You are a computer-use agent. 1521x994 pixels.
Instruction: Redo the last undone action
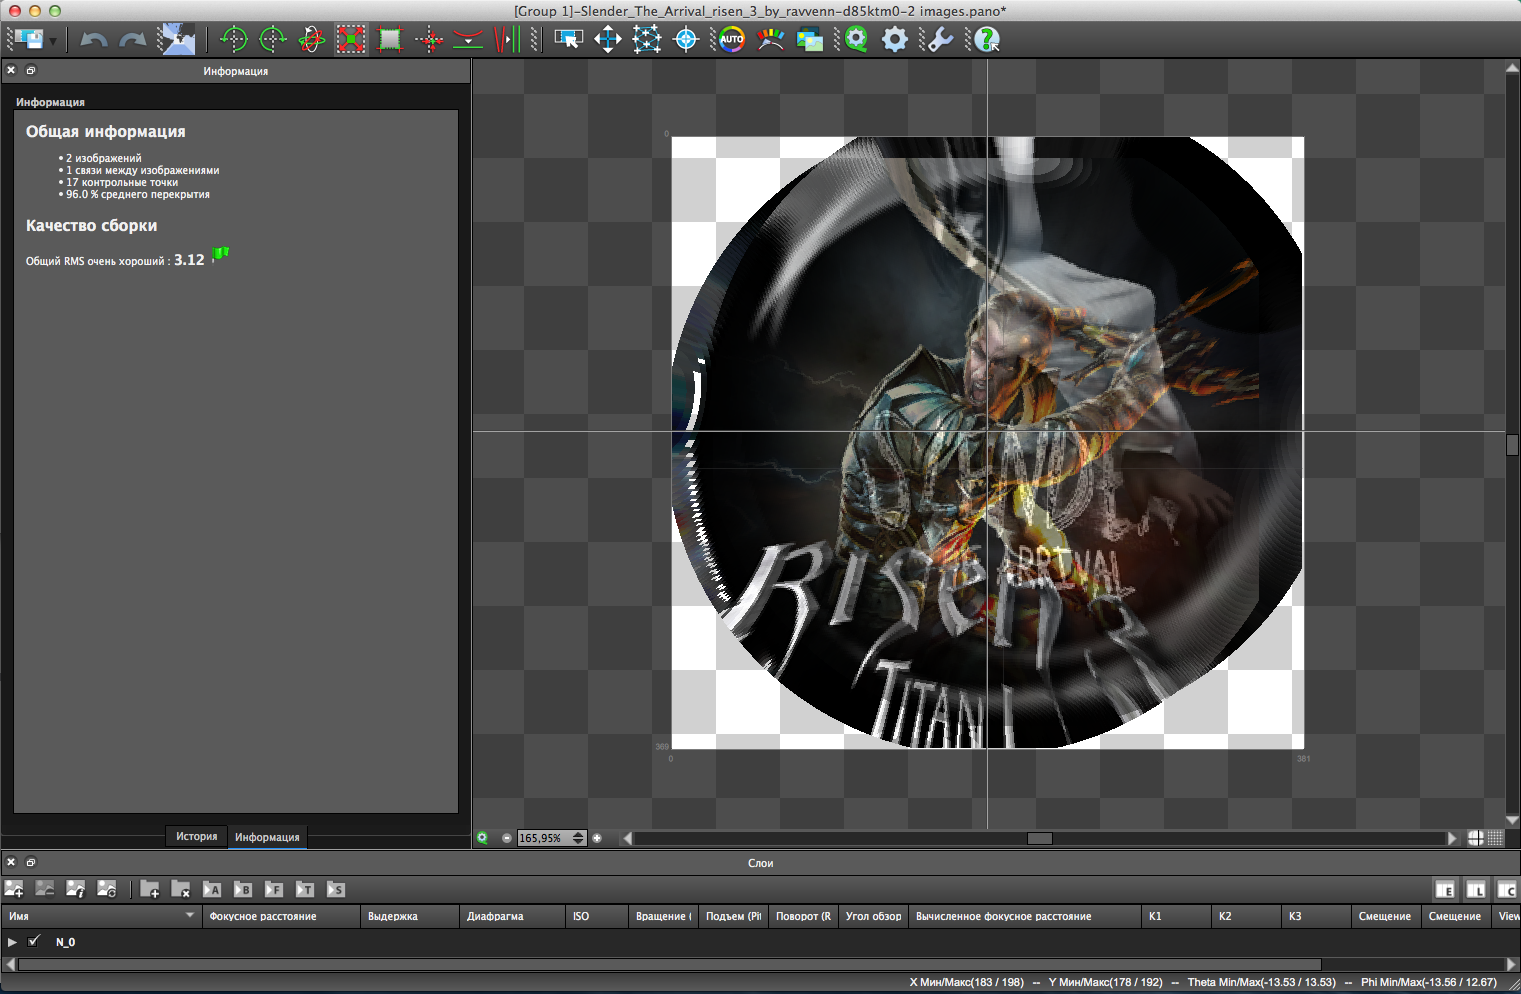click(133, 40)
